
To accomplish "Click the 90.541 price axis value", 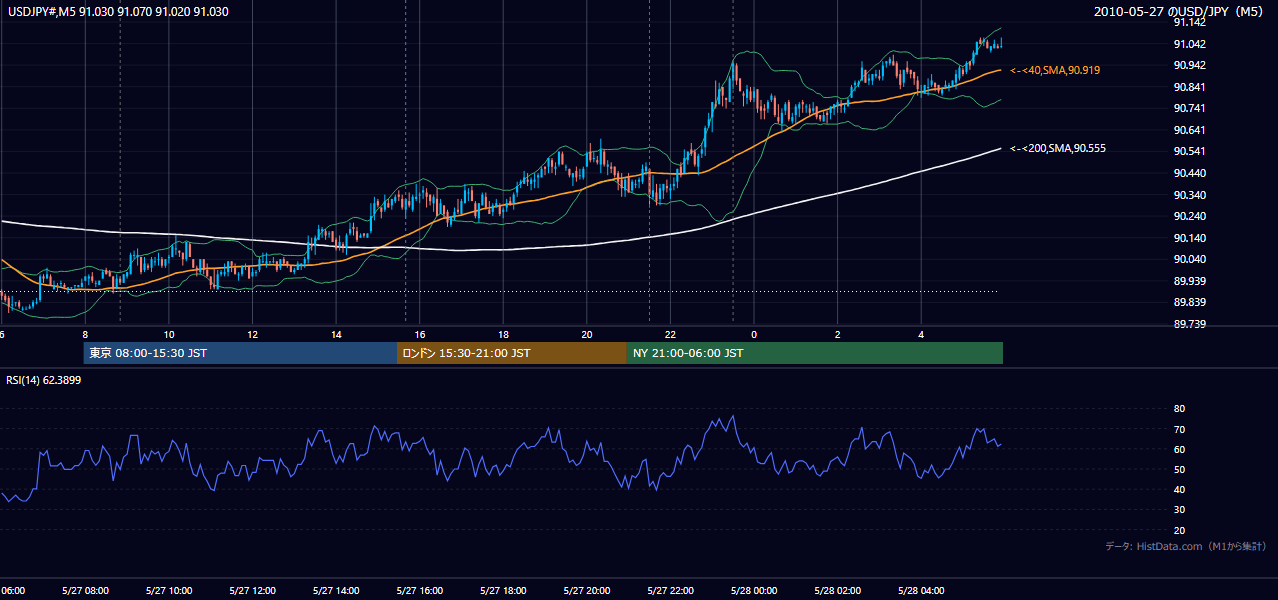I will coord(1189,151).
